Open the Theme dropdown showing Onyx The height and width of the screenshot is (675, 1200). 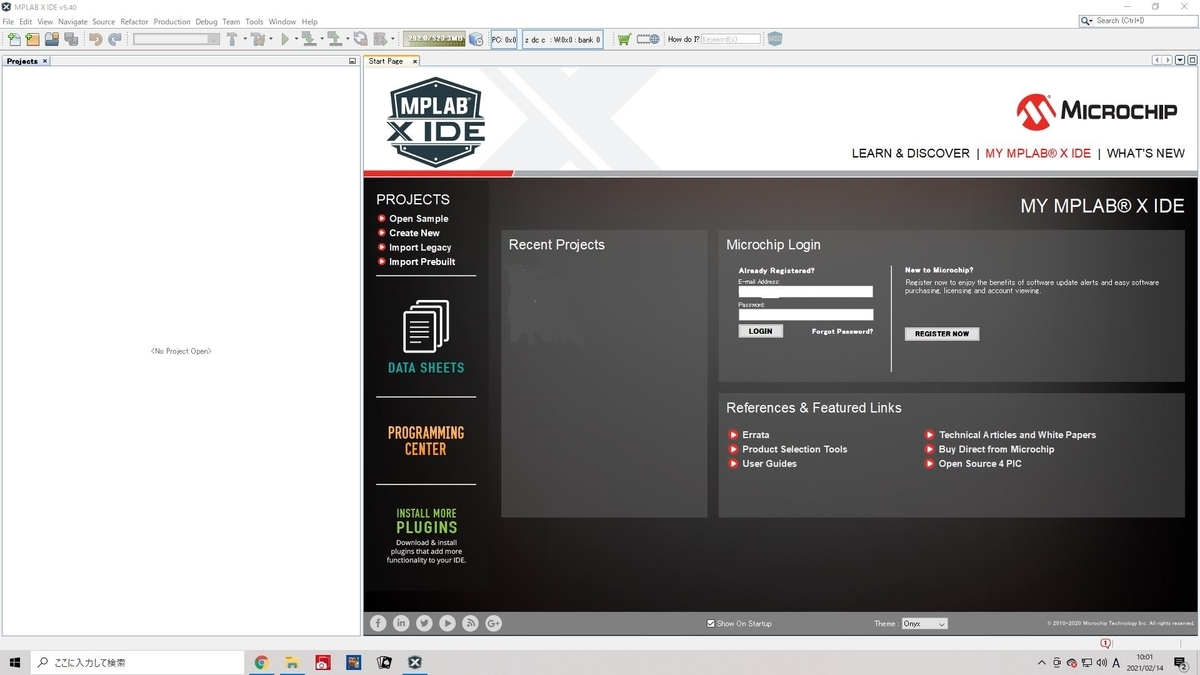pos(924,623)
